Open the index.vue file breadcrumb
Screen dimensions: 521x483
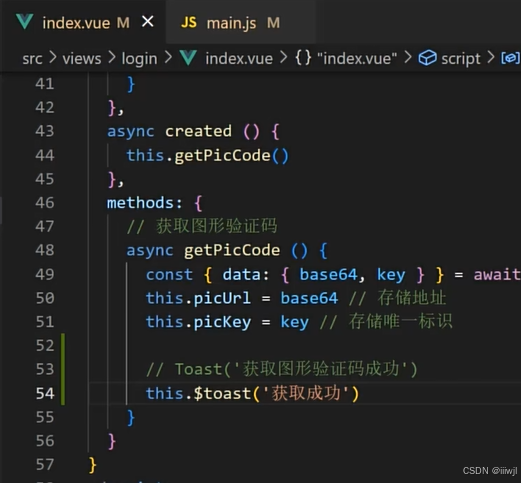(x=239, y=59)
